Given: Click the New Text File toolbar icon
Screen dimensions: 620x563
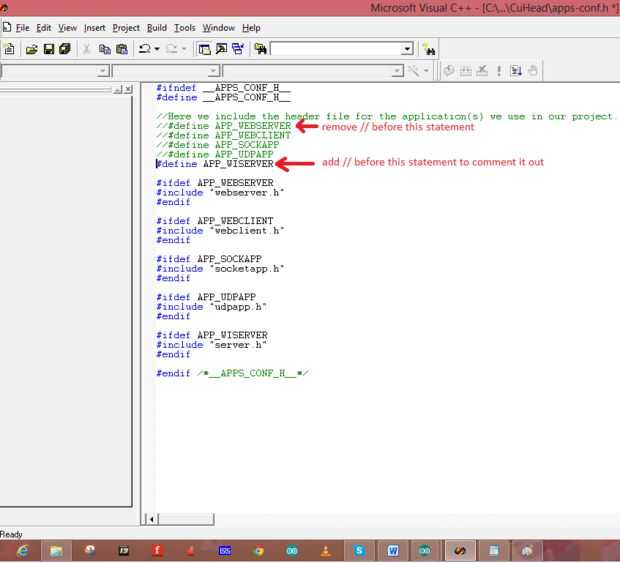Looking at the screenshot, I should point(9,49).
